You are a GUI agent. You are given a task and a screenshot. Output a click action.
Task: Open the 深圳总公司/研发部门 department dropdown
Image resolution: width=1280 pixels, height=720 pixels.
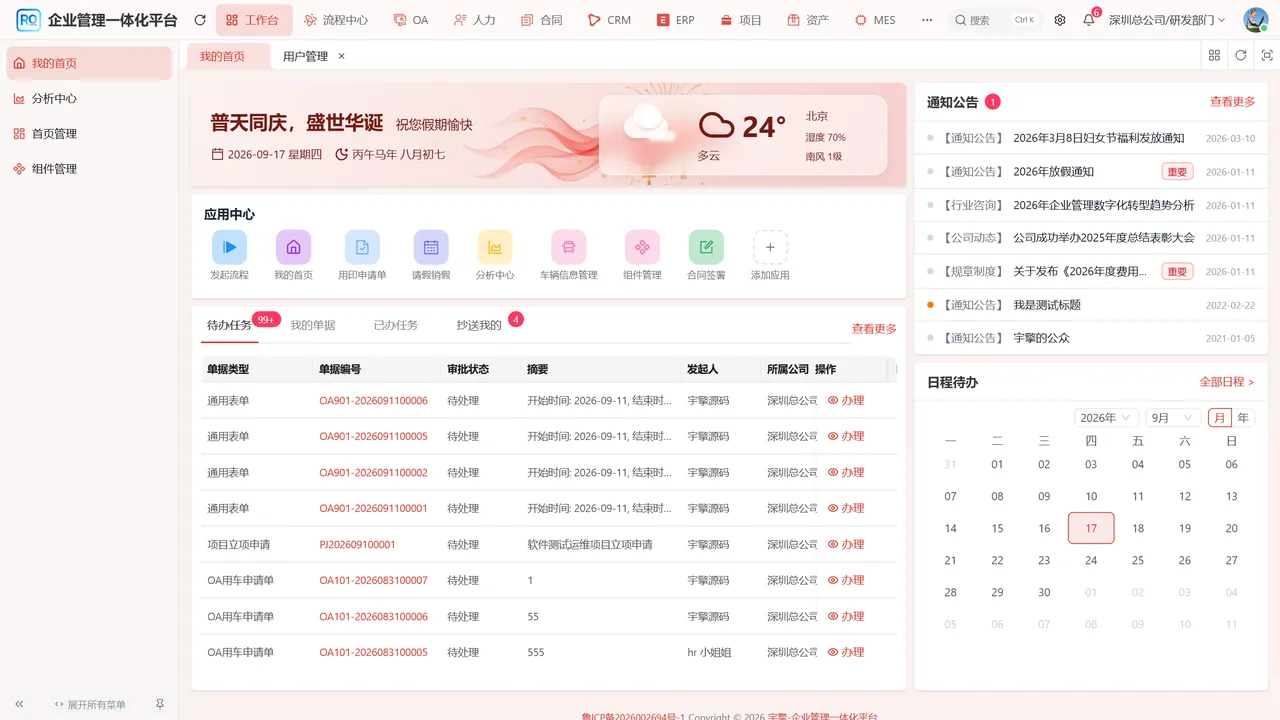coord(1167,20)
